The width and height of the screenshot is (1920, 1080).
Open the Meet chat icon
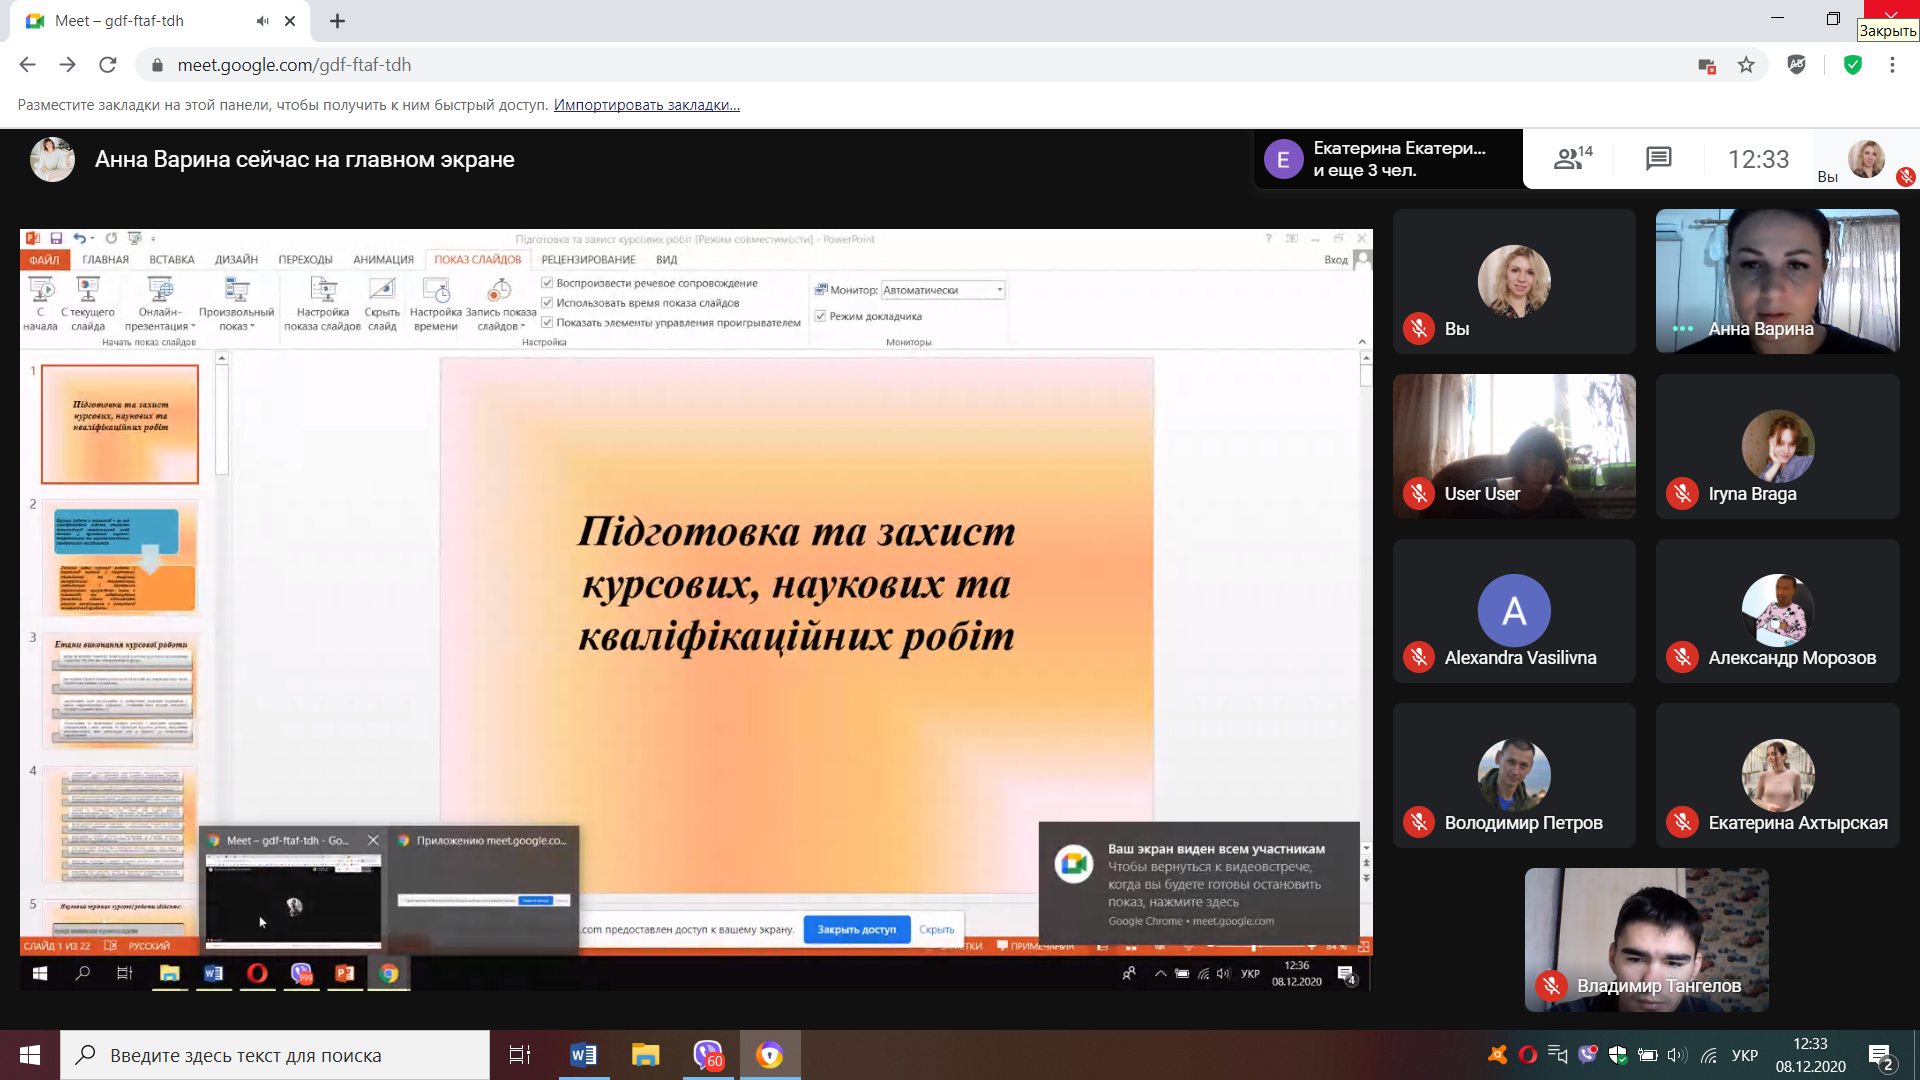pyautogui.click(x=1658, y=158)
